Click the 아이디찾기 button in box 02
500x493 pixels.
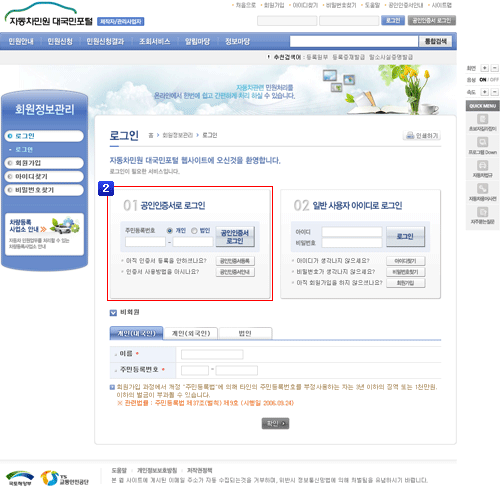(405, 261)
